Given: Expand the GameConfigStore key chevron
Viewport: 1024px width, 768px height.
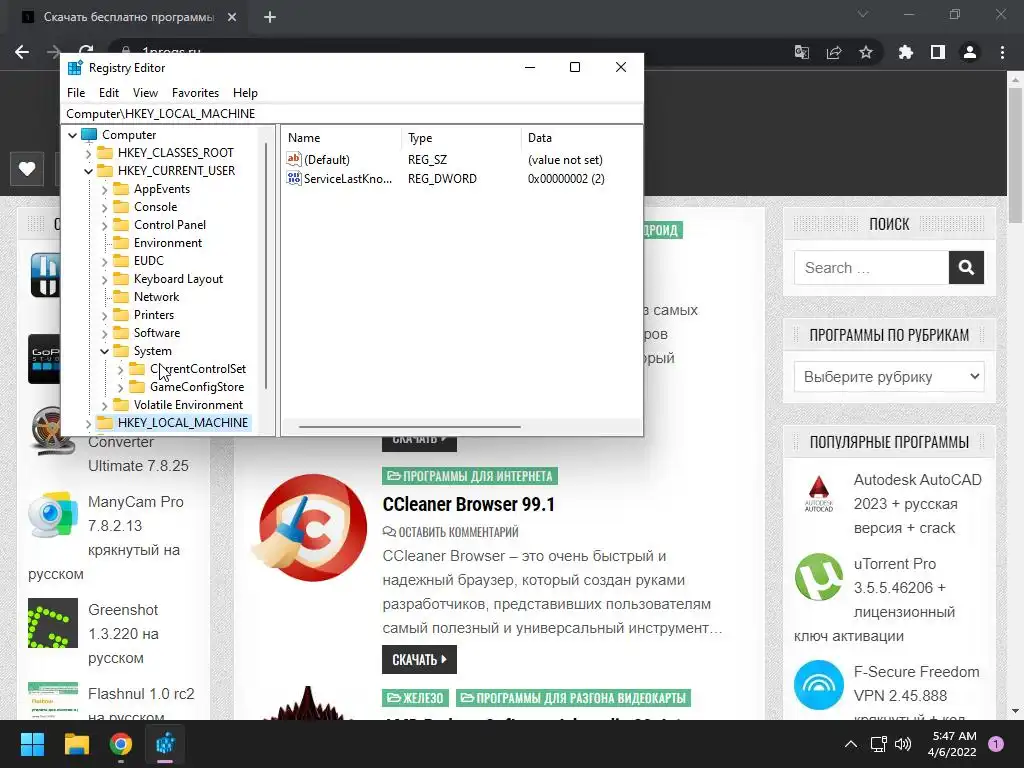Looking at the screenshot, I should (x=120, y=388).
